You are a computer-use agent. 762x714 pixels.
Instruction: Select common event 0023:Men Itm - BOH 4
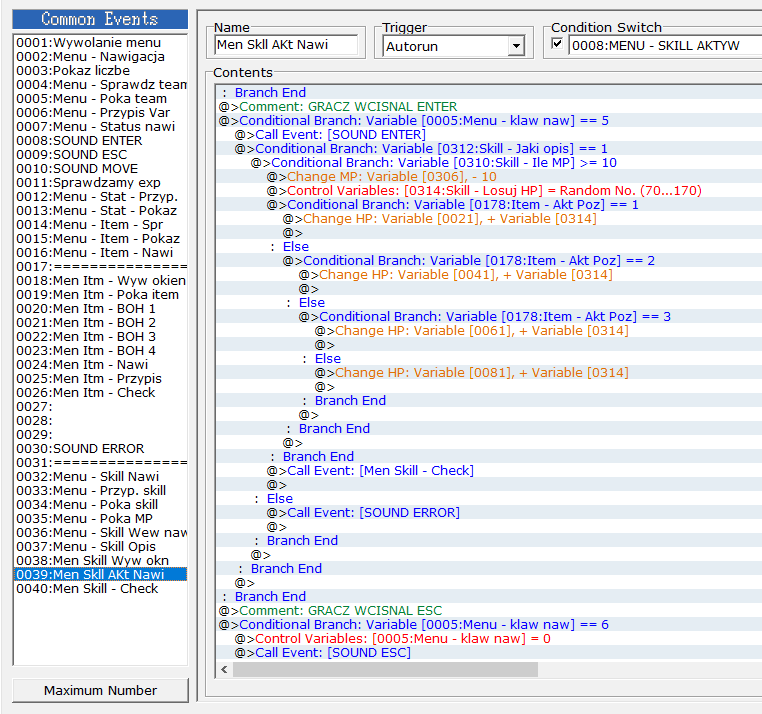click(100, 351)
